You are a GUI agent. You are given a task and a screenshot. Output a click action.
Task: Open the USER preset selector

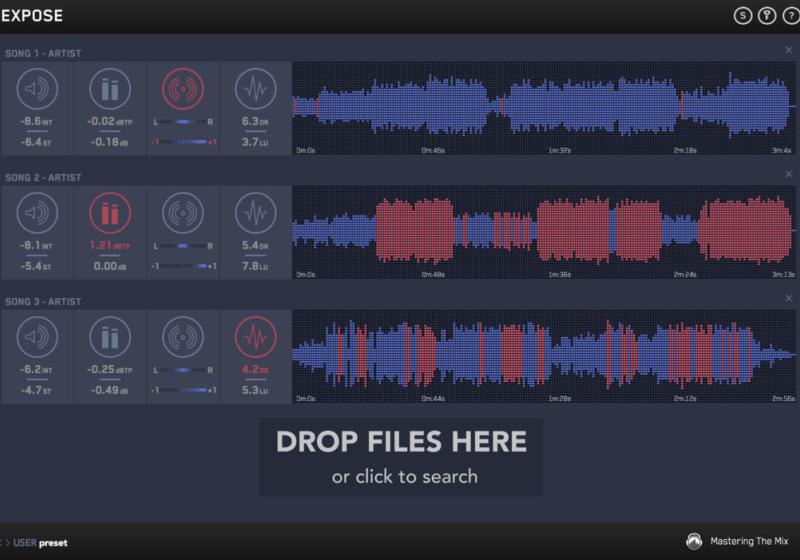point(40,543)
